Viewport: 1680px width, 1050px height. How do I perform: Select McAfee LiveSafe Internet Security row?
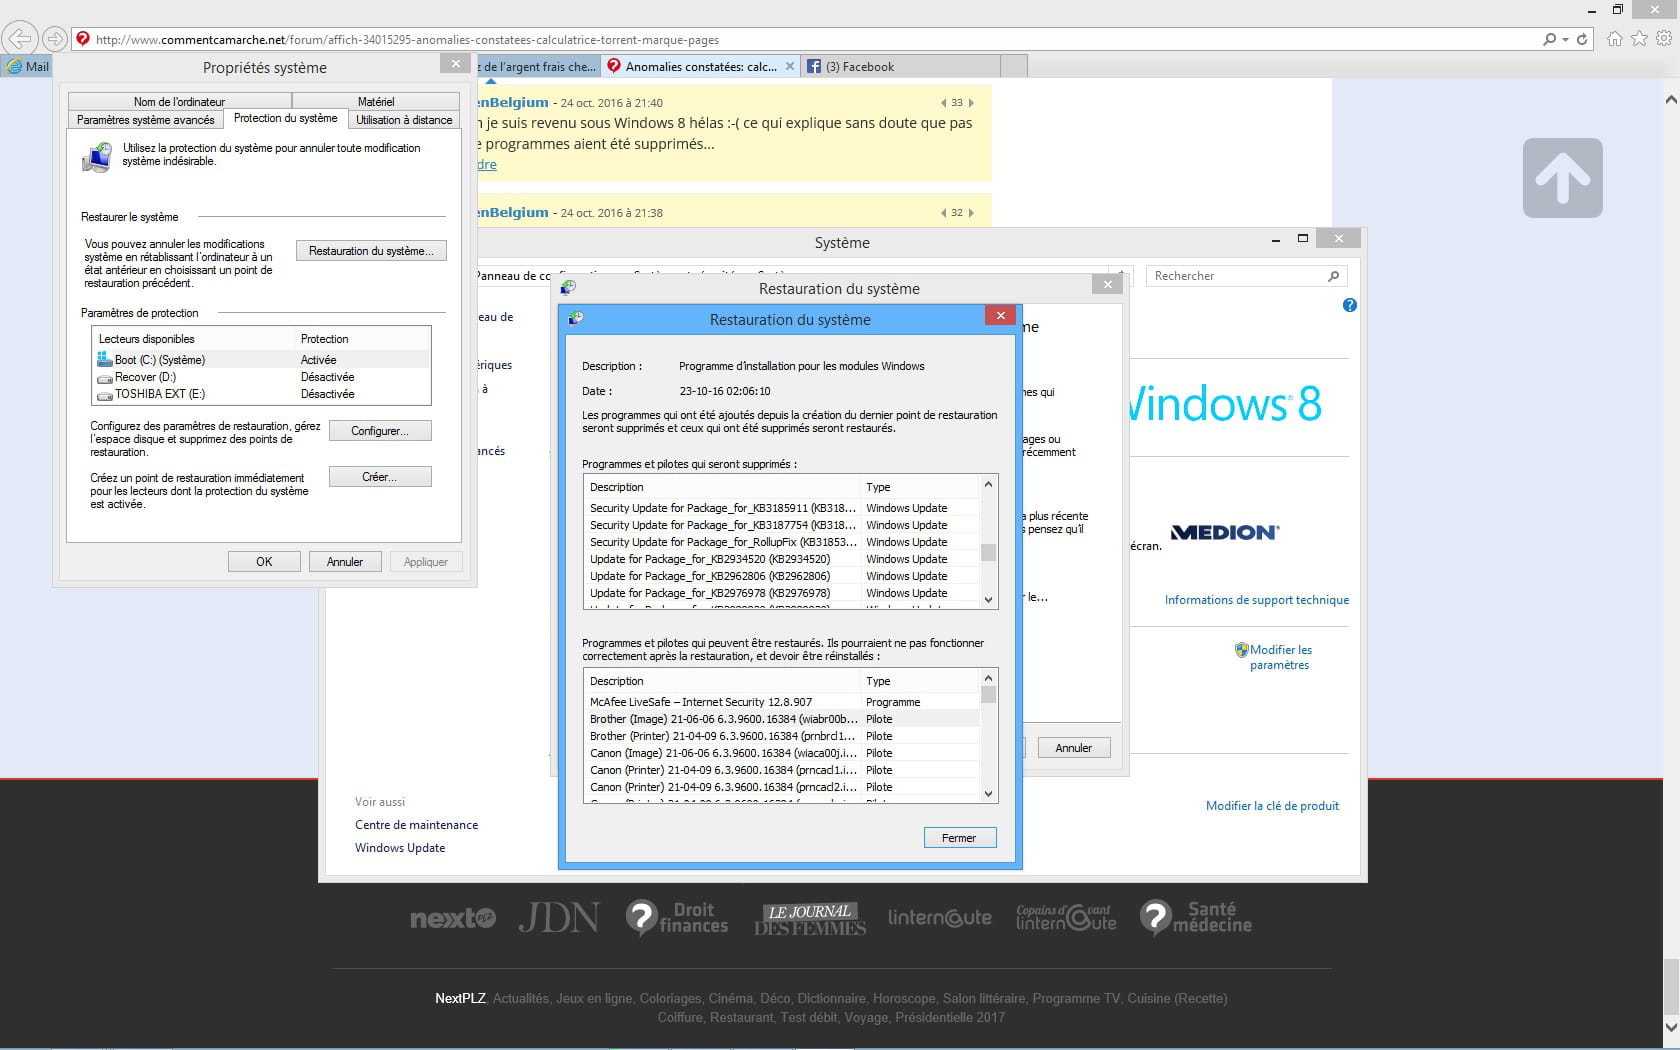coord(781,702)
